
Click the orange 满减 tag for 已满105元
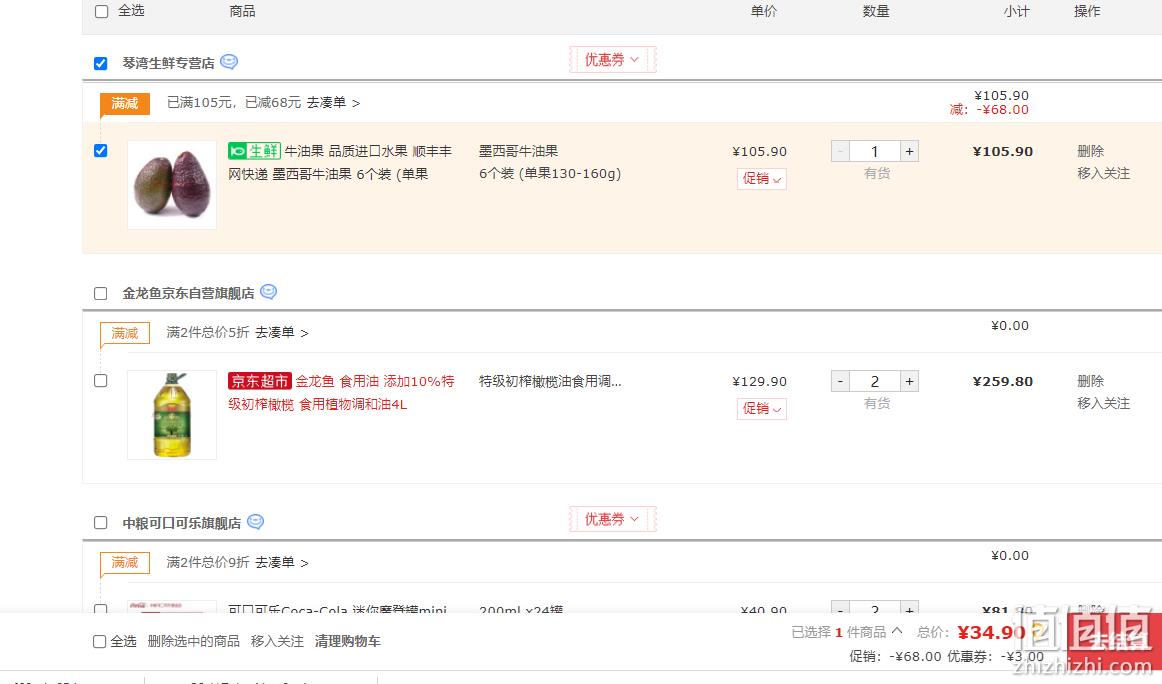point(125,104)
